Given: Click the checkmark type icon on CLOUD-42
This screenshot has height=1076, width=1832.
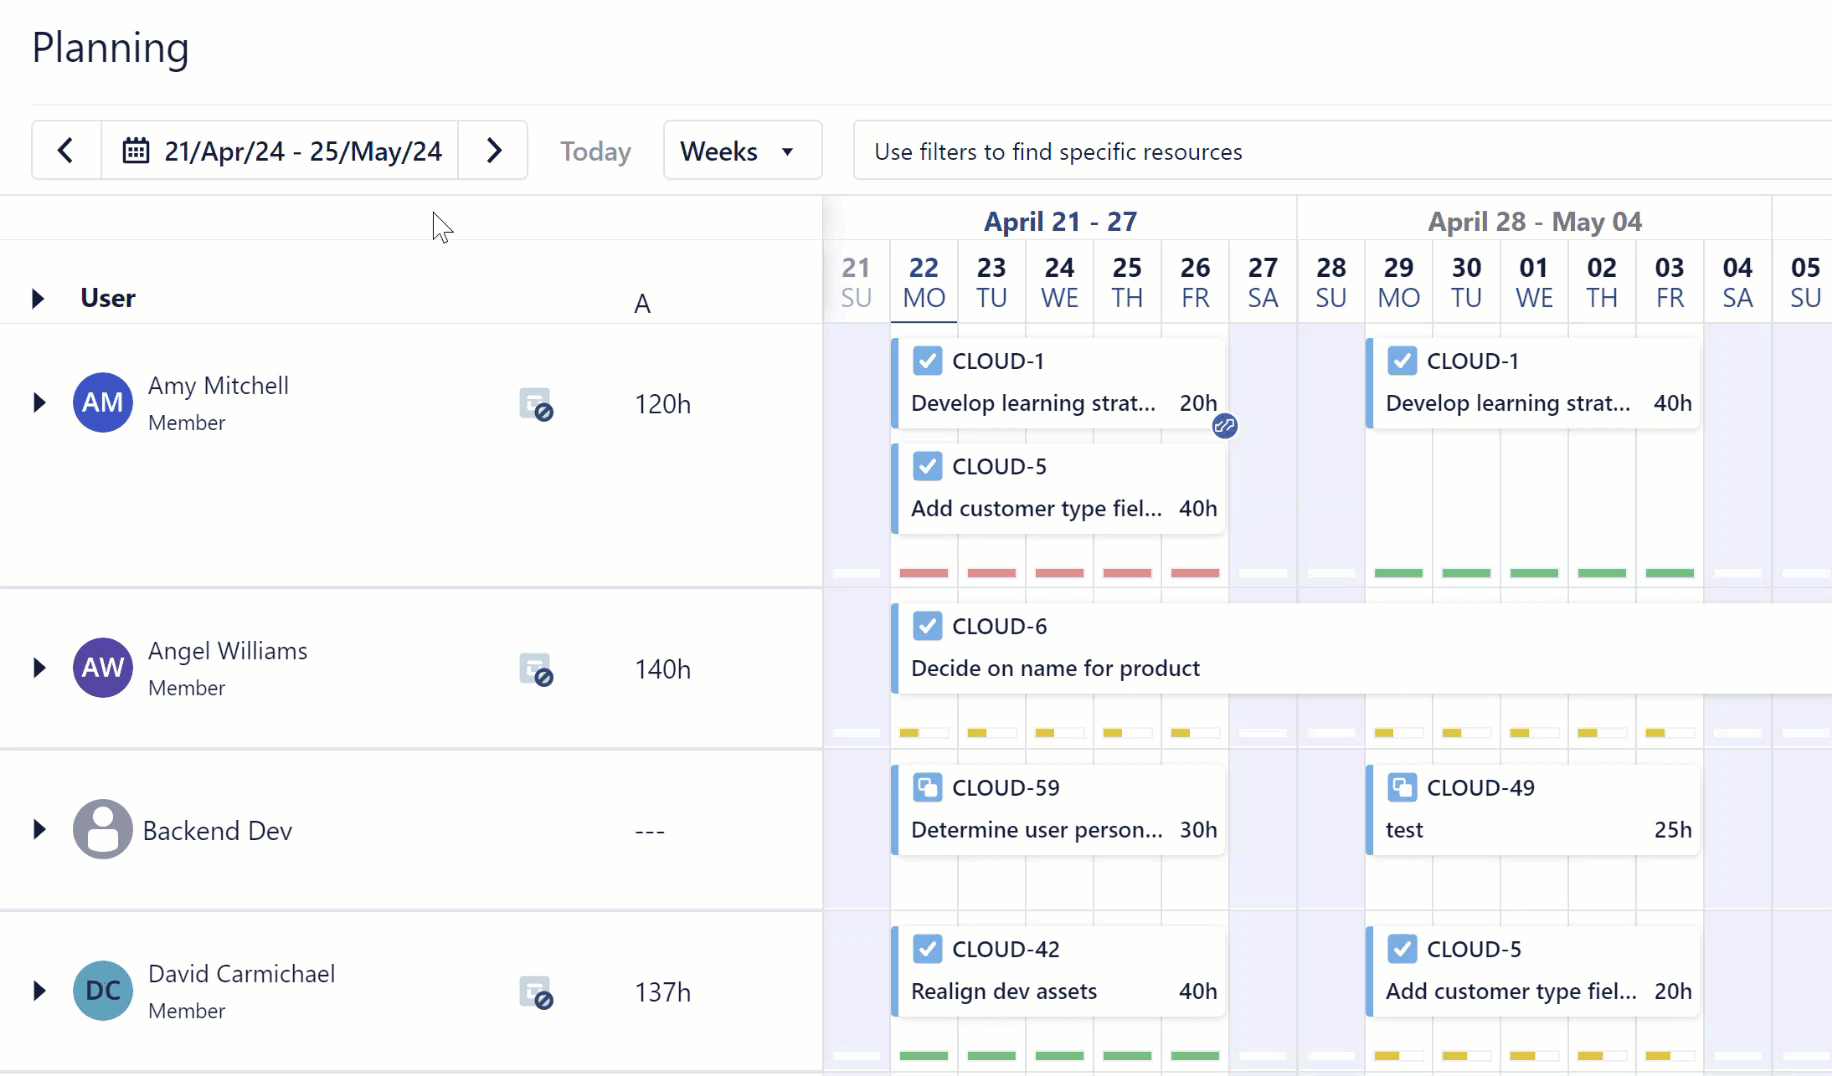Looking at the screenshot, I should click(x=927, y=948).
